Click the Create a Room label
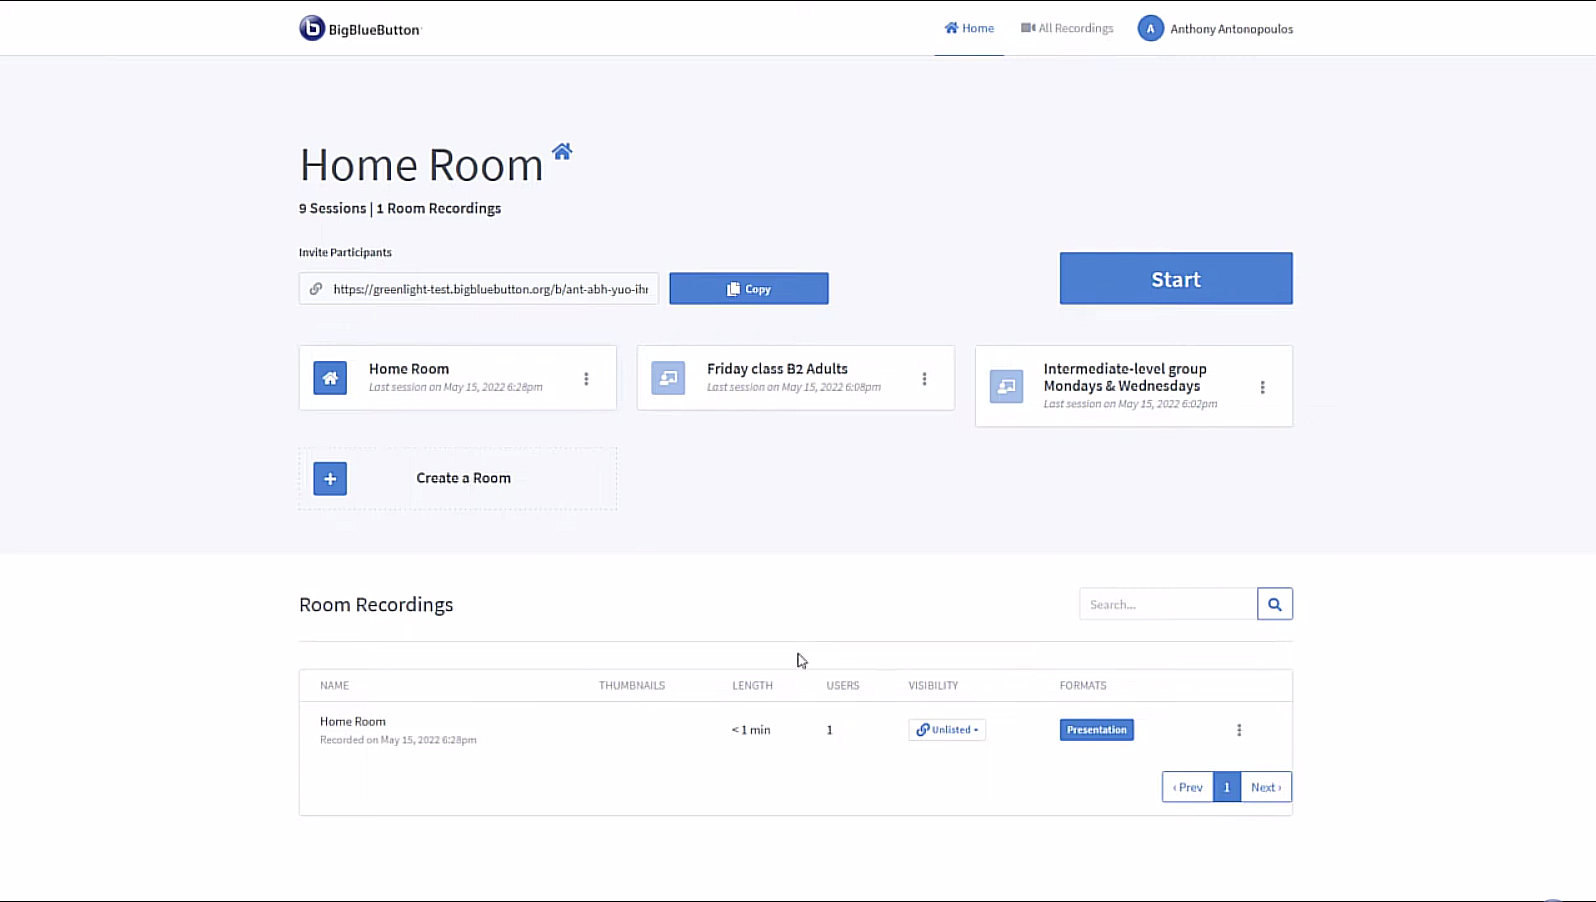This screenshot has height=902, width=1596. click(x=463, y=478)
